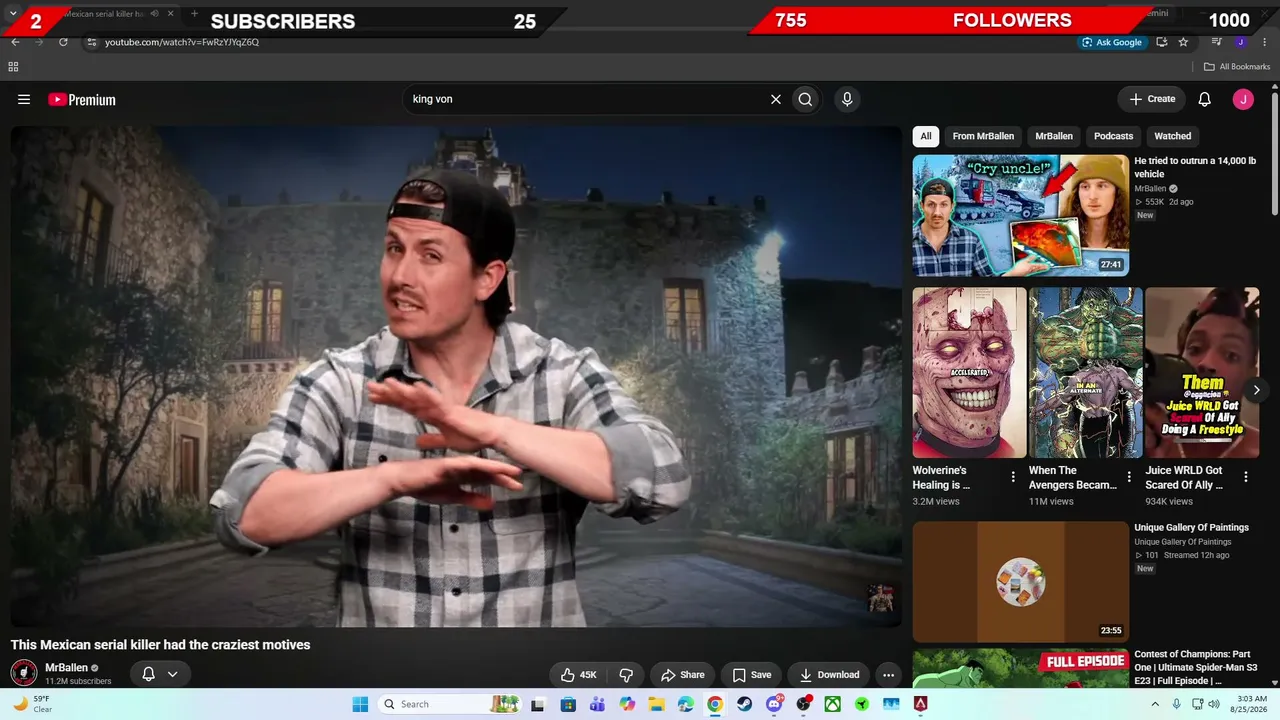Download the video
The image size is (1280, 720).
(x=829, y=675)
